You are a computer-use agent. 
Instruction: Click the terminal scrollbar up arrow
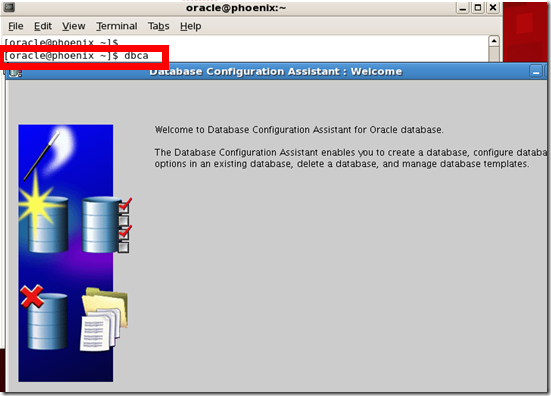click(x=494, y=41)
